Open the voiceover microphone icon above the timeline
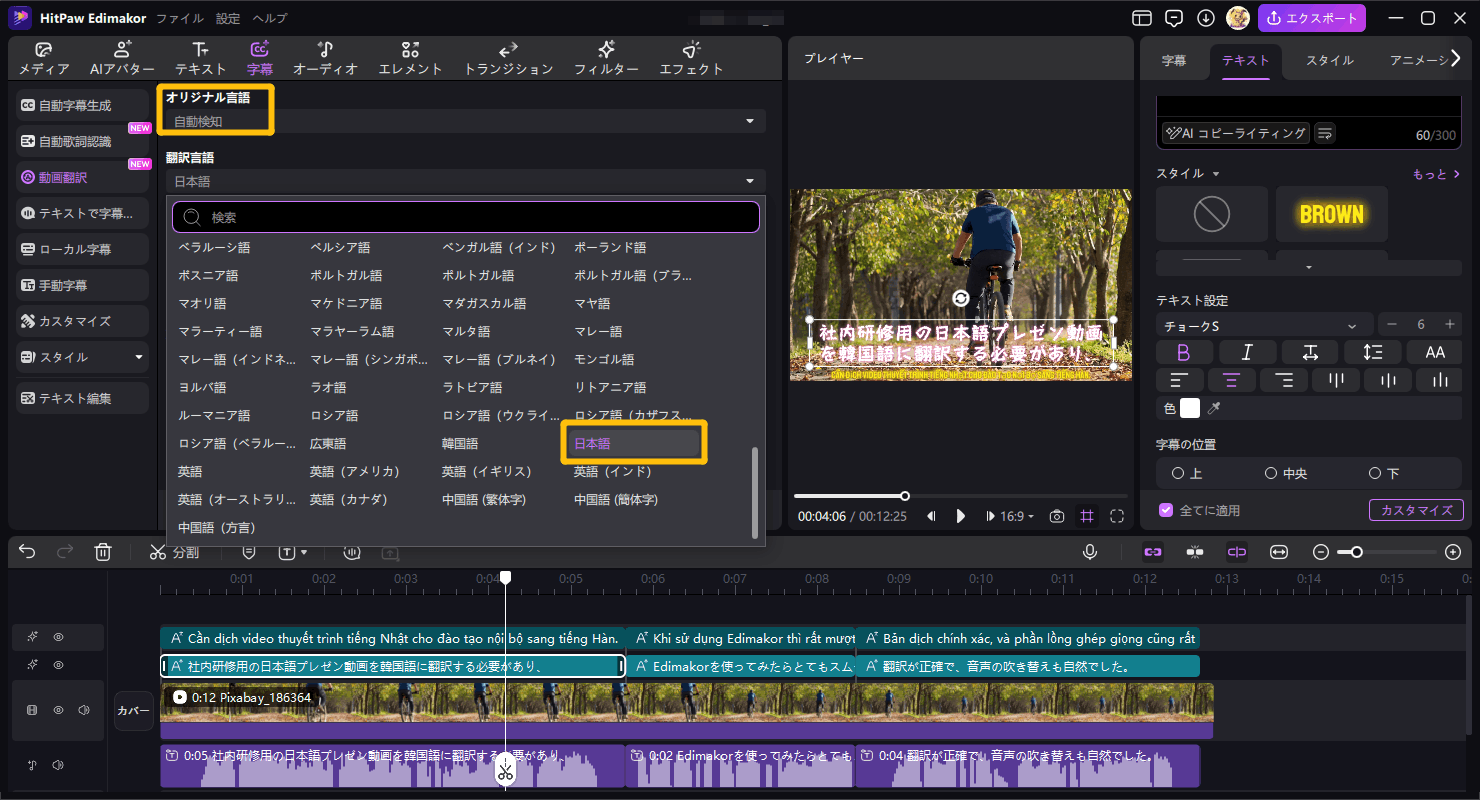Viewport: 1480px width, 800px height. point(1090,551)
